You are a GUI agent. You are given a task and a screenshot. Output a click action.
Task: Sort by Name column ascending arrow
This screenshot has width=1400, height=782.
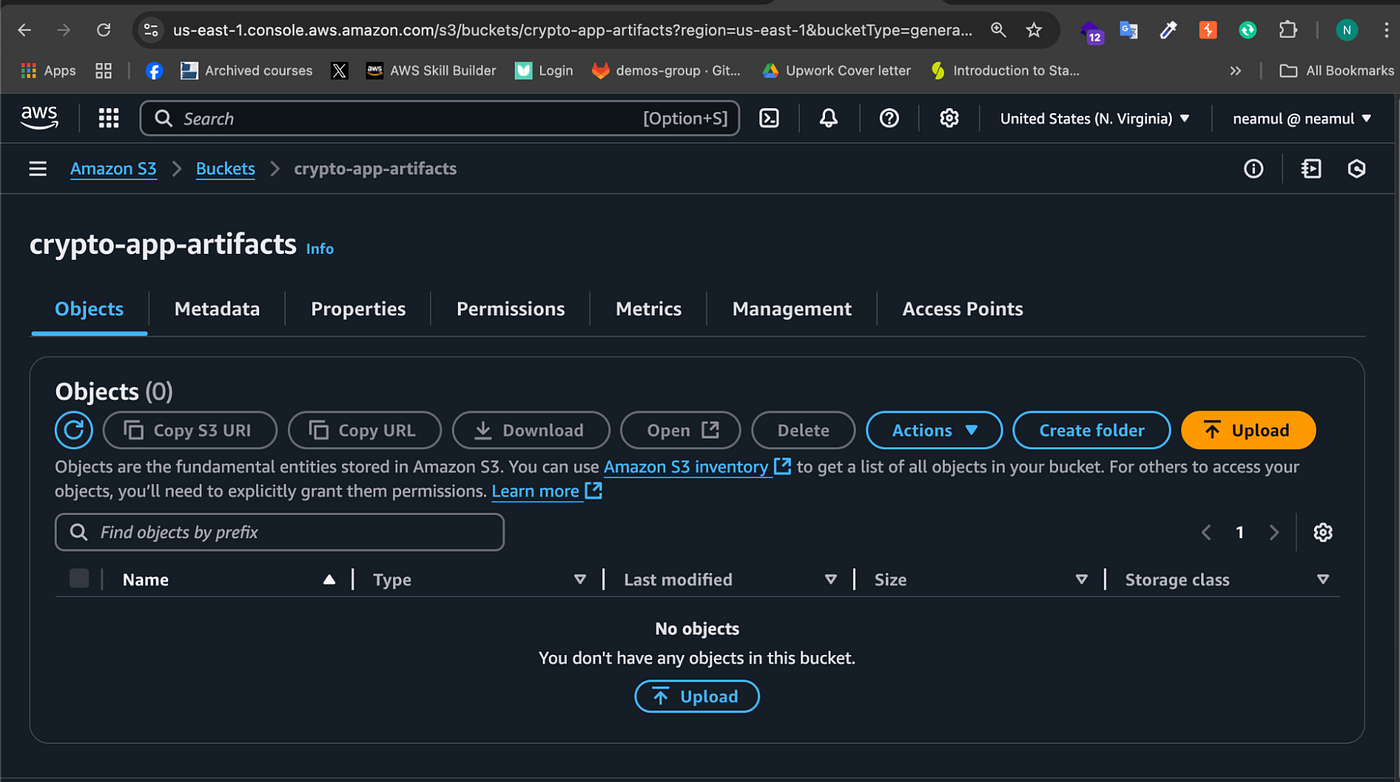coord(329,579)
